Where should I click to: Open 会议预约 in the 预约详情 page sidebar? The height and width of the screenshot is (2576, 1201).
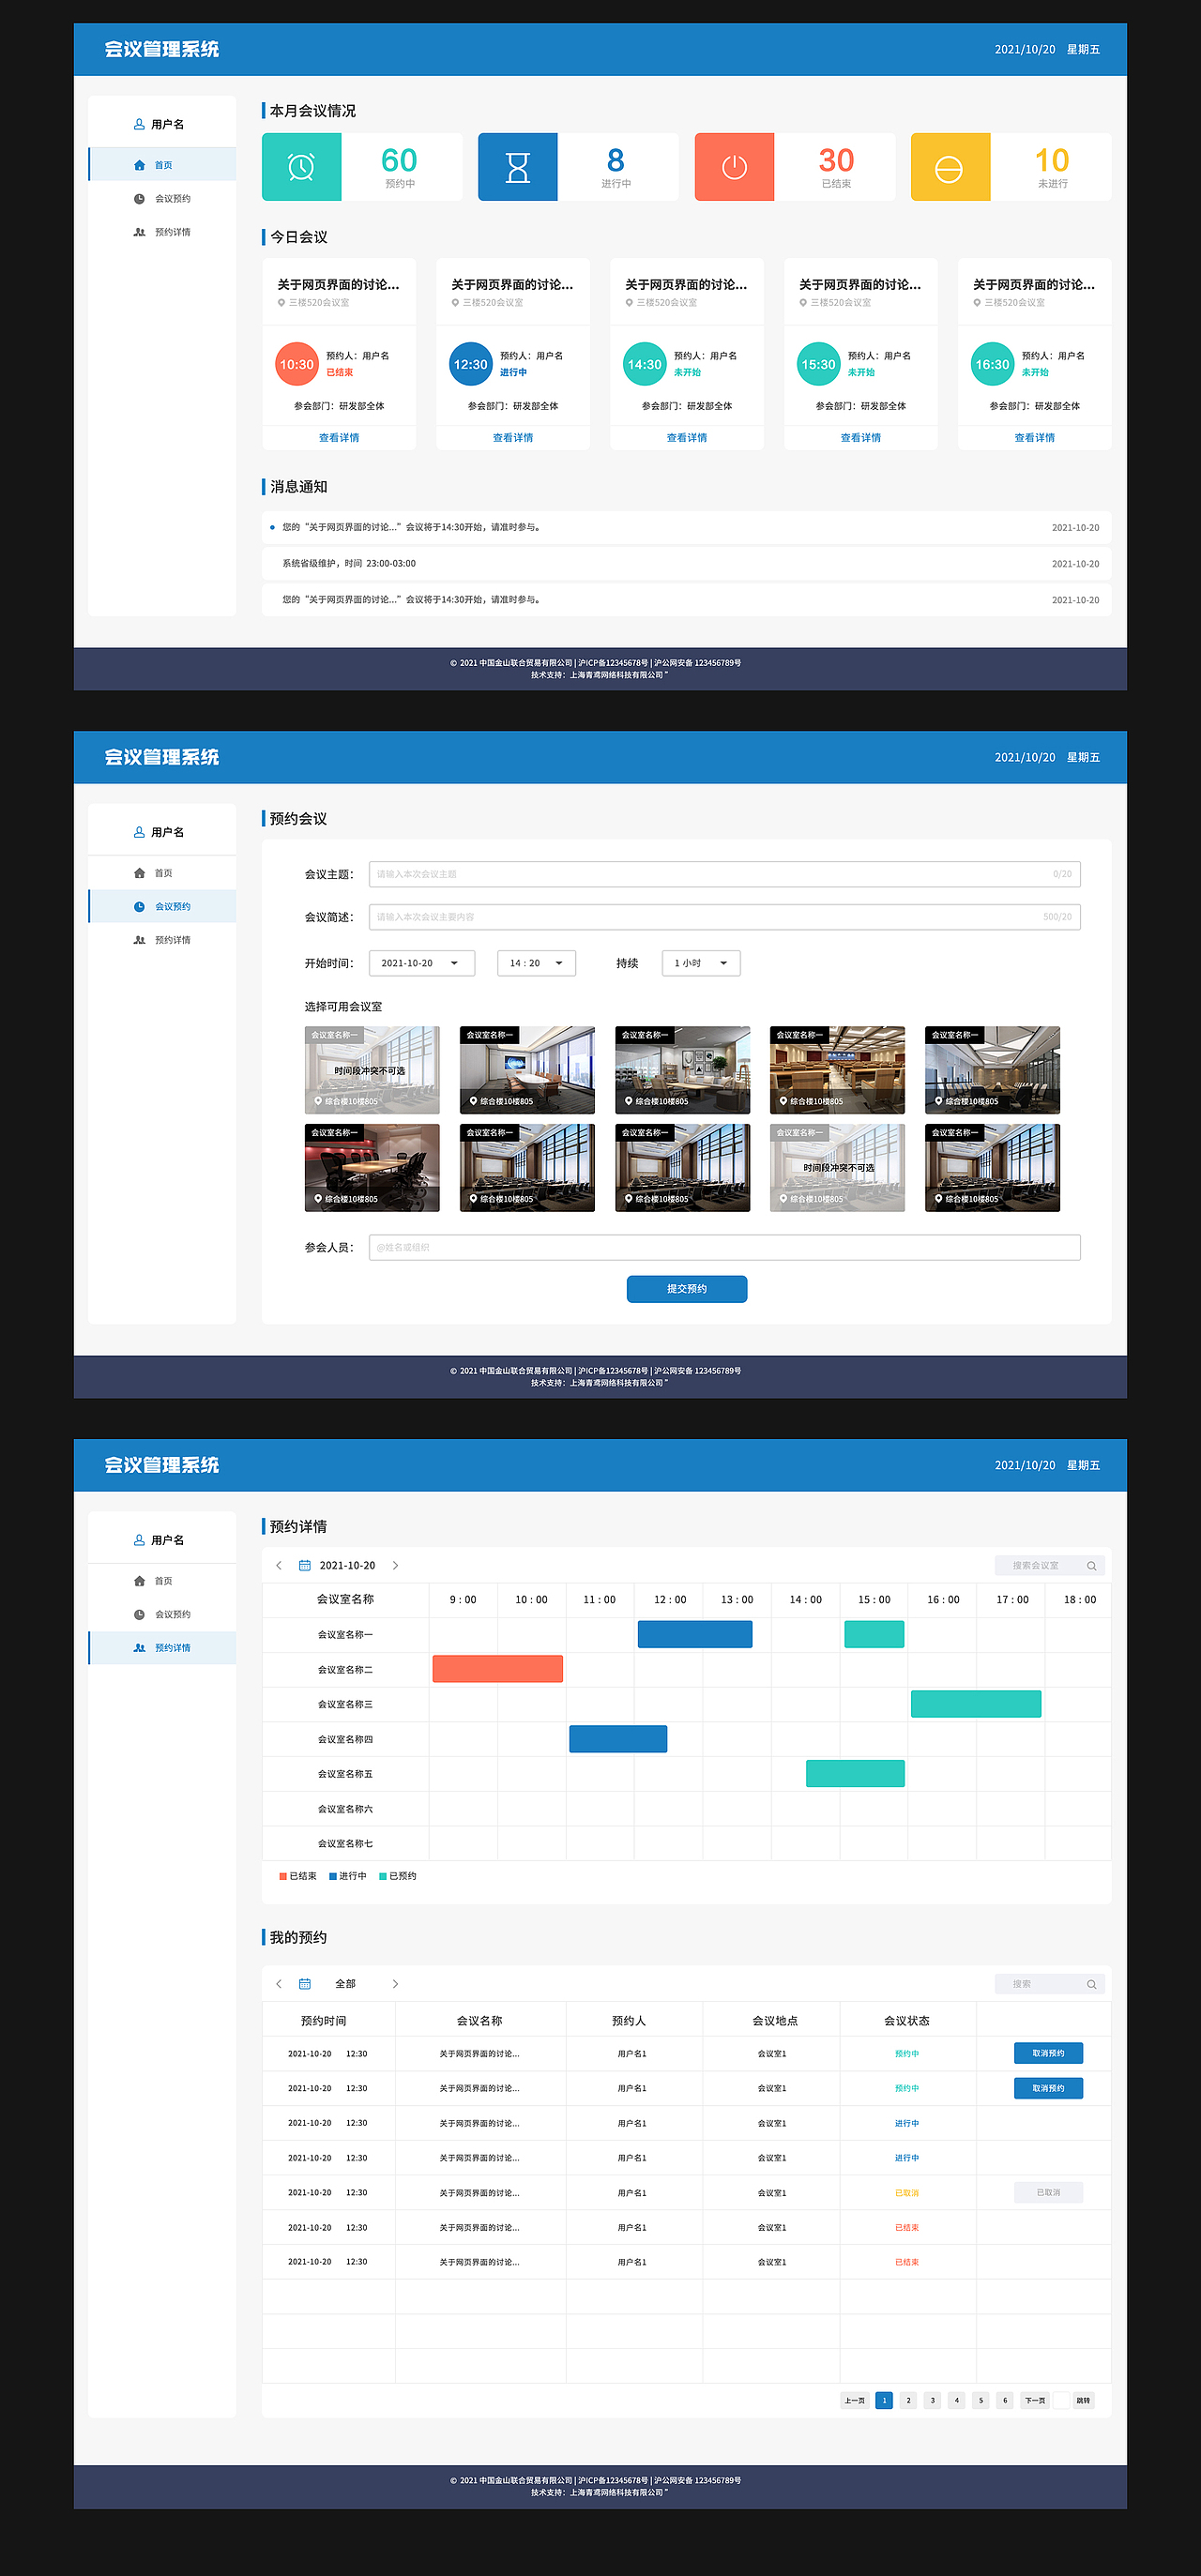(x=162, y=1614)
